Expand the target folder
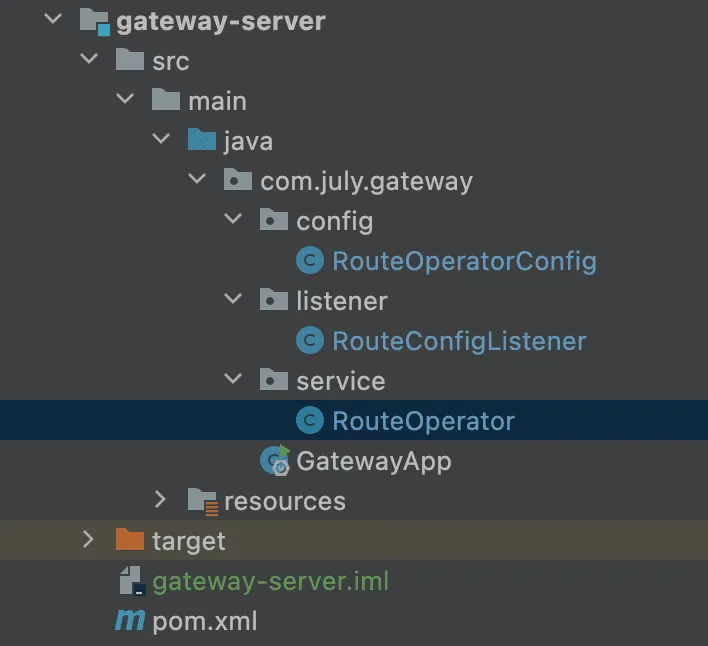 (89, 541)
